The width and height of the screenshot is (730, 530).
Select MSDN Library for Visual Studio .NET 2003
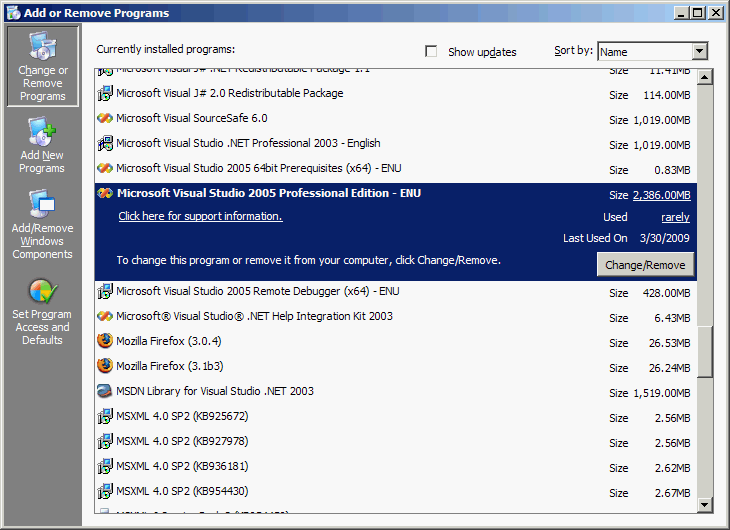pos(395,392)
